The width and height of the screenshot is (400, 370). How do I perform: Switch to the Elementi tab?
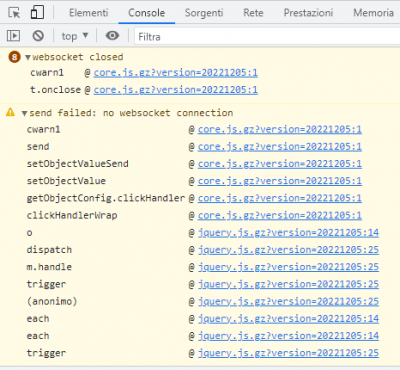coord(89,13)
